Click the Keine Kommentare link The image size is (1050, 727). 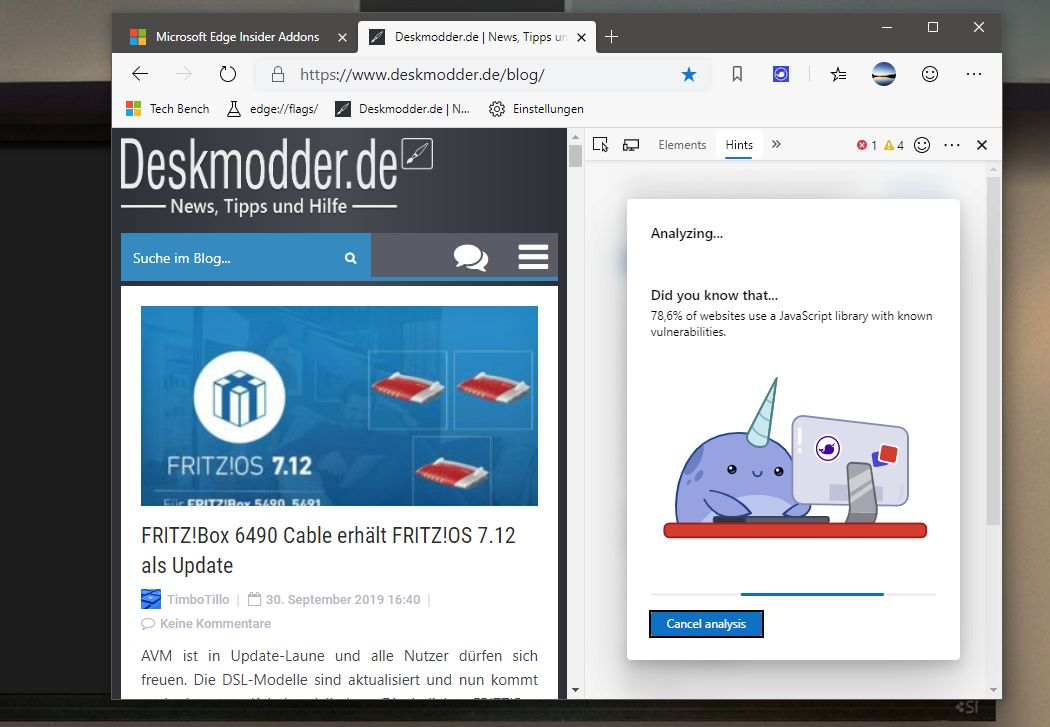[215, 623]
